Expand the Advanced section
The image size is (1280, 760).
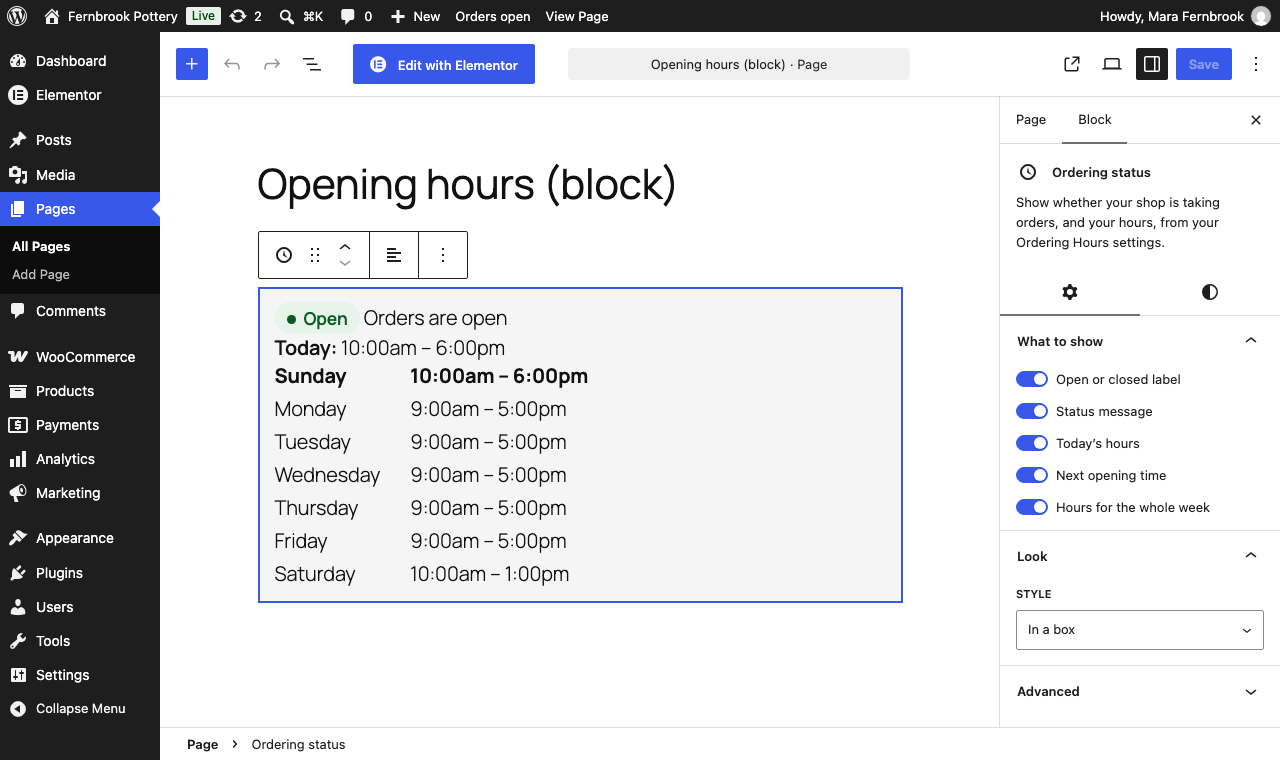1140,691
